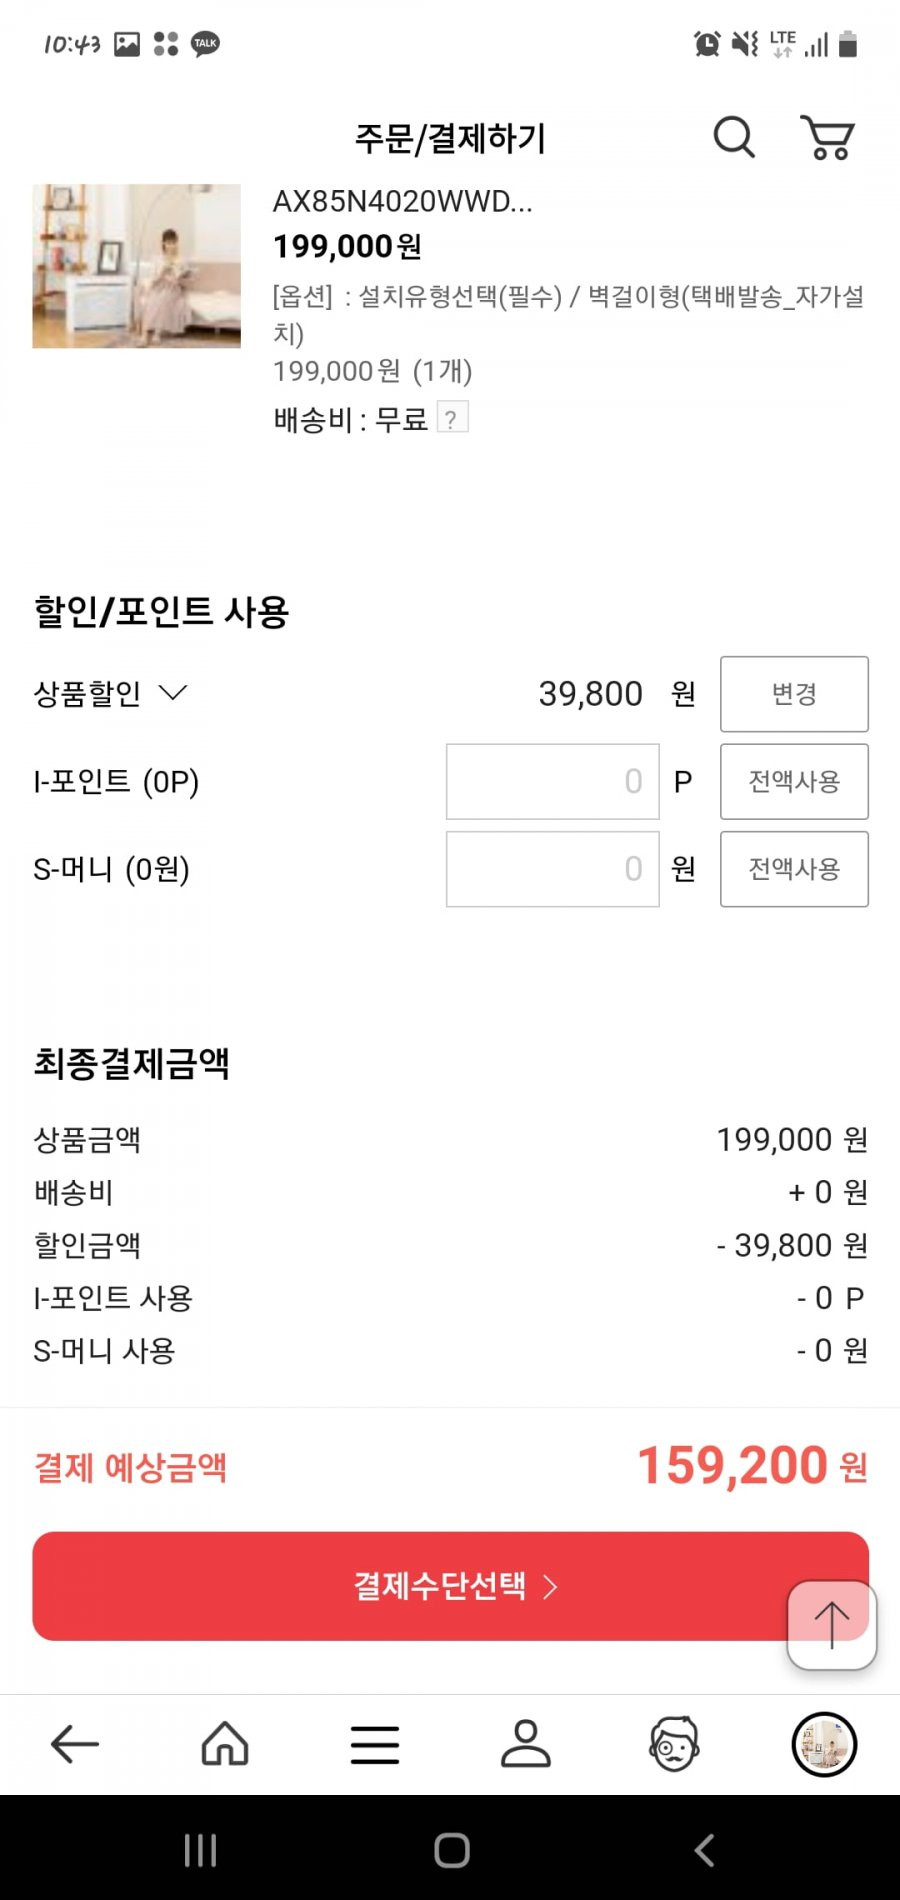The width and height of the screenshot is (900, 1900).
Task: Tap the scroll-to-top arrow button
Action: 832,1624
